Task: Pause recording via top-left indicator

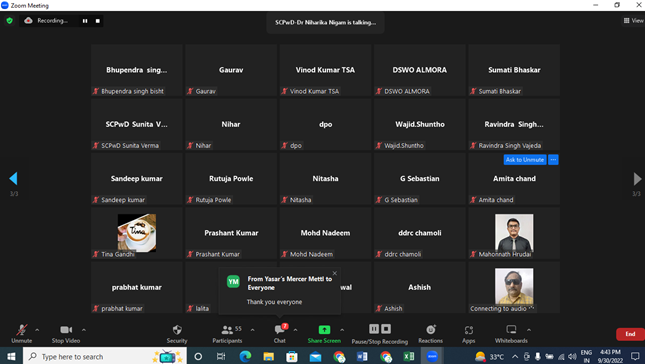Action: click(85, 21)
